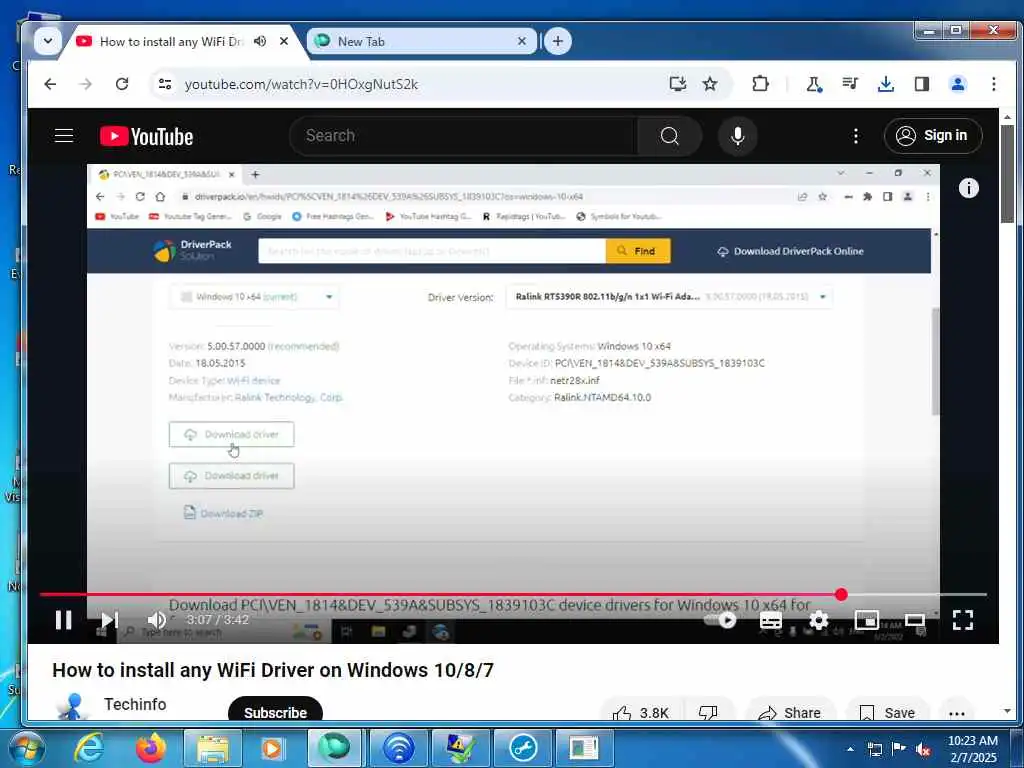
Task: Subscribe to Techinfo channel
Action: [275, 712]
